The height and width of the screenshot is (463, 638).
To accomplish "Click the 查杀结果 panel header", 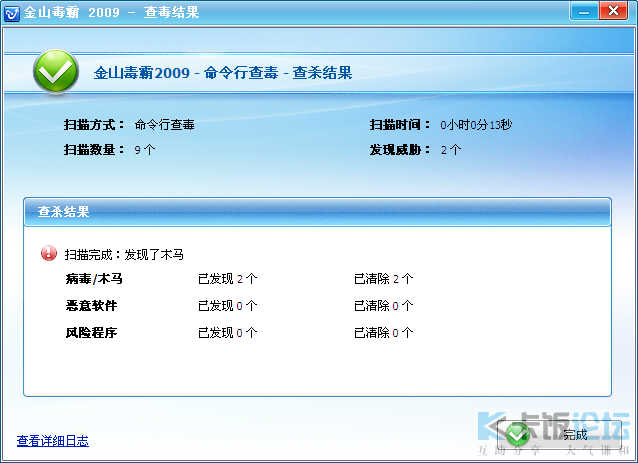I will [x=317, y=212].
